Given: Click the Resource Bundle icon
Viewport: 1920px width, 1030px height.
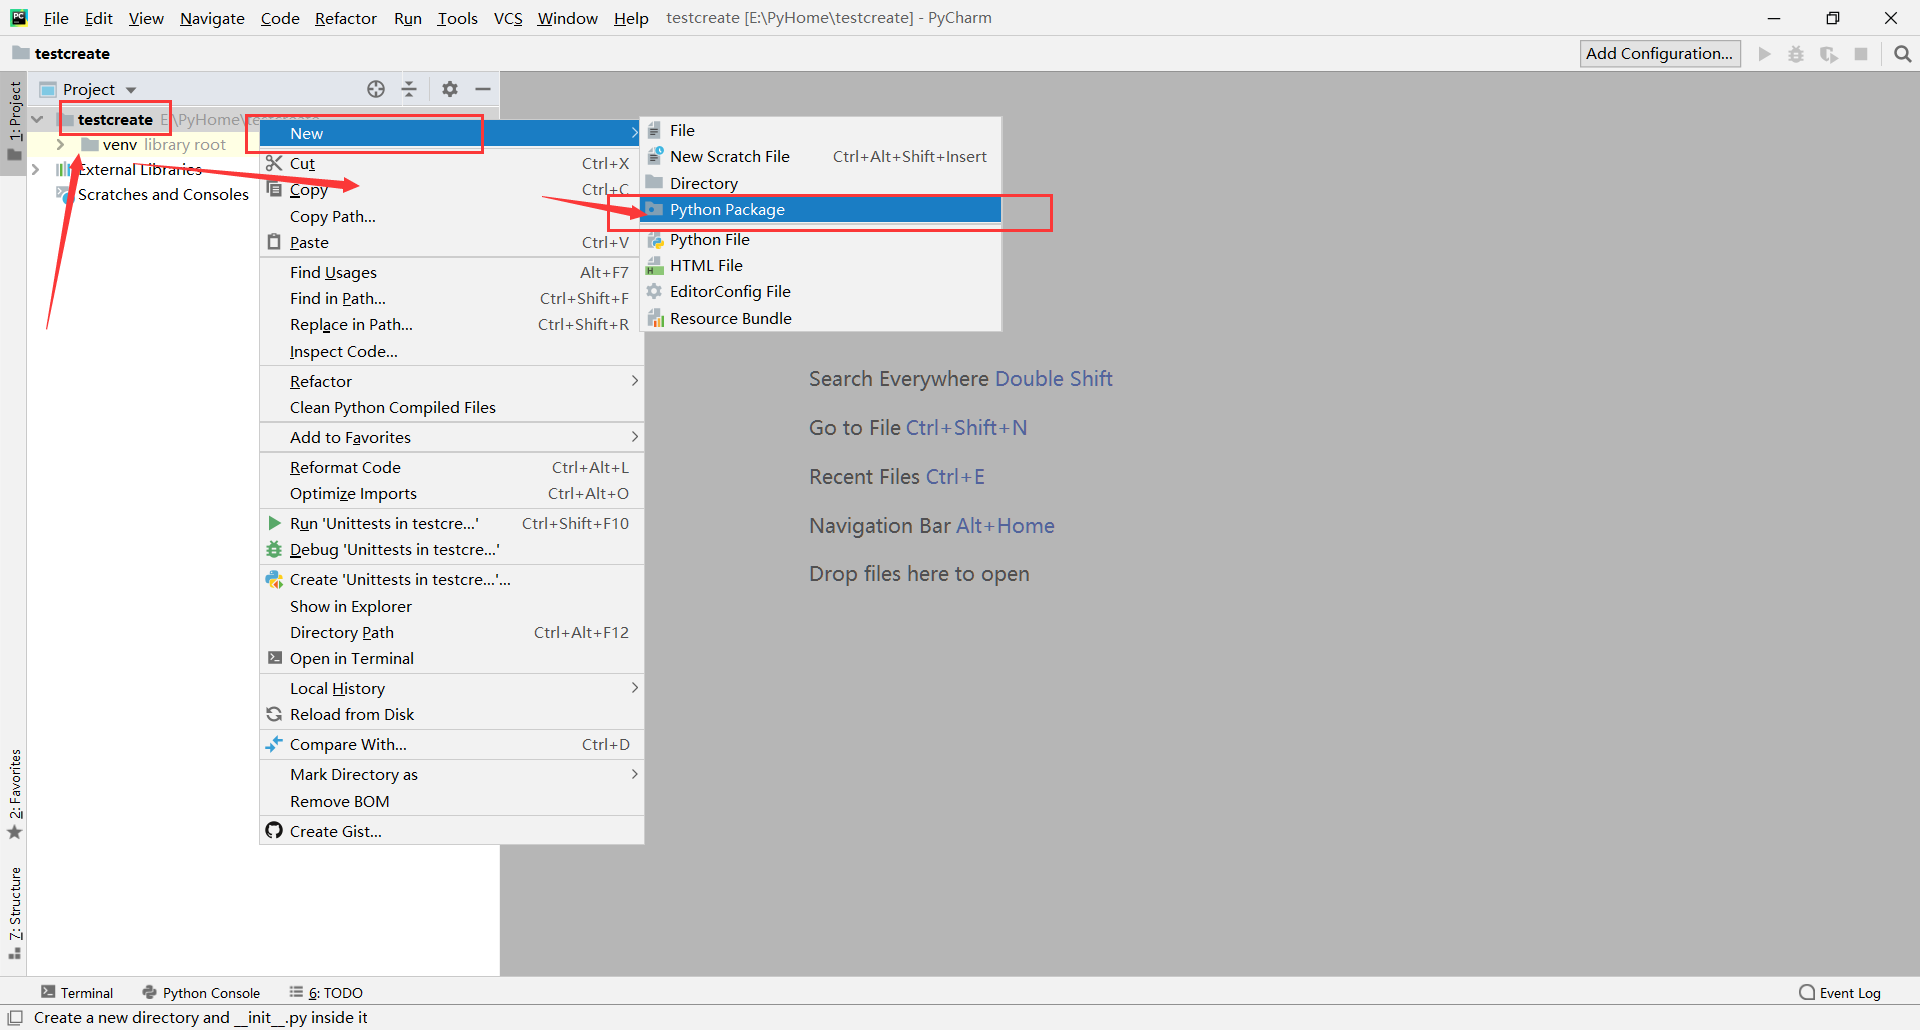Looking at the screenshot, I should pyautogui.click(x=655, y=318).
